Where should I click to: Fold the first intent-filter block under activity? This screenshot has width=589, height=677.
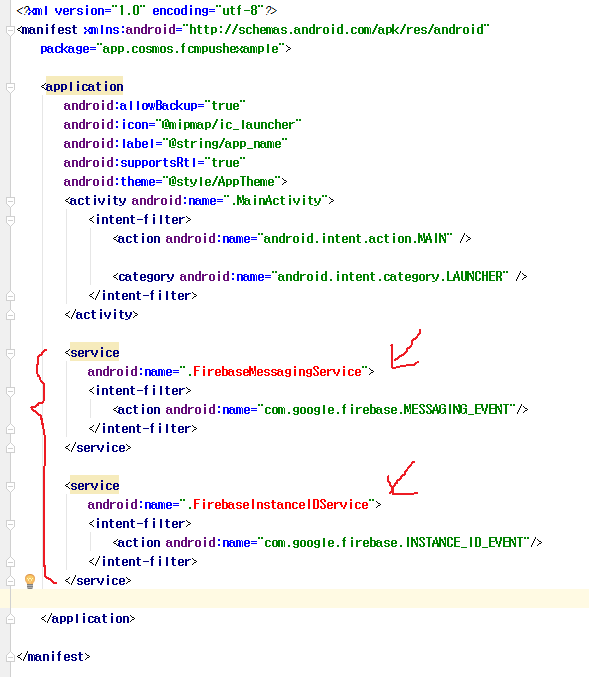point(10,220)
